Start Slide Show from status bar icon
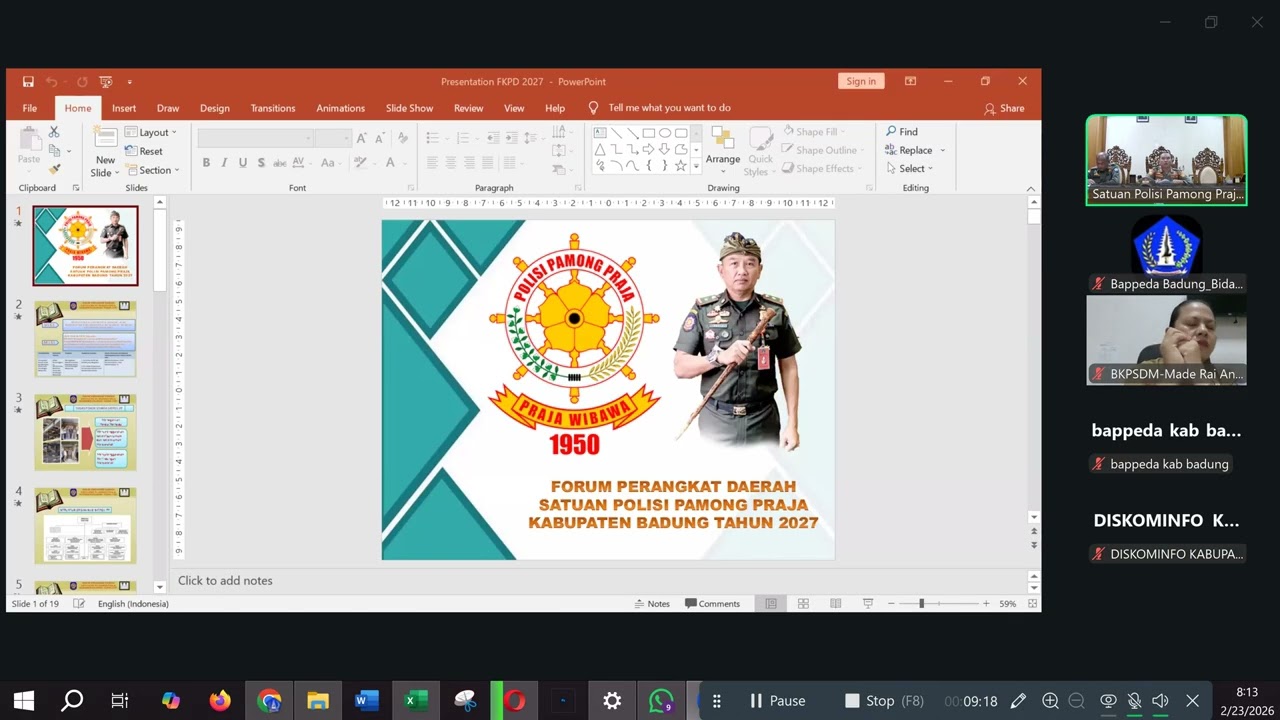The height and width of the screenshot is (720, 1280). [x=867, y=604]
